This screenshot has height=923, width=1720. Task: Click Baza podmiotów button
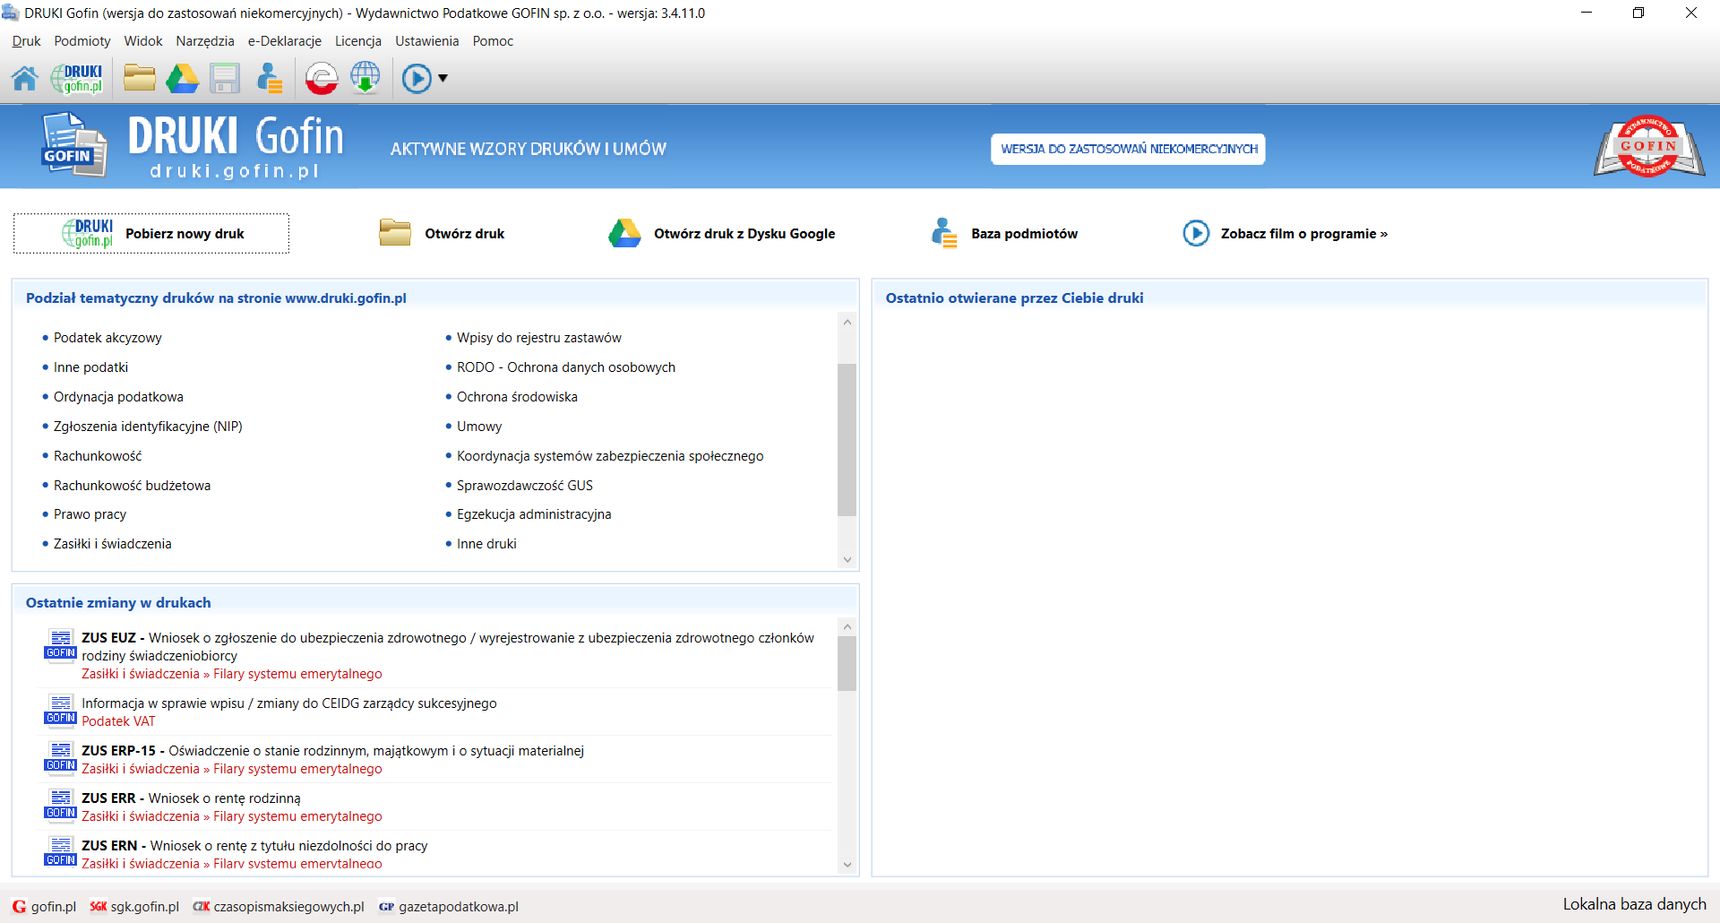tap(1004, 233)
